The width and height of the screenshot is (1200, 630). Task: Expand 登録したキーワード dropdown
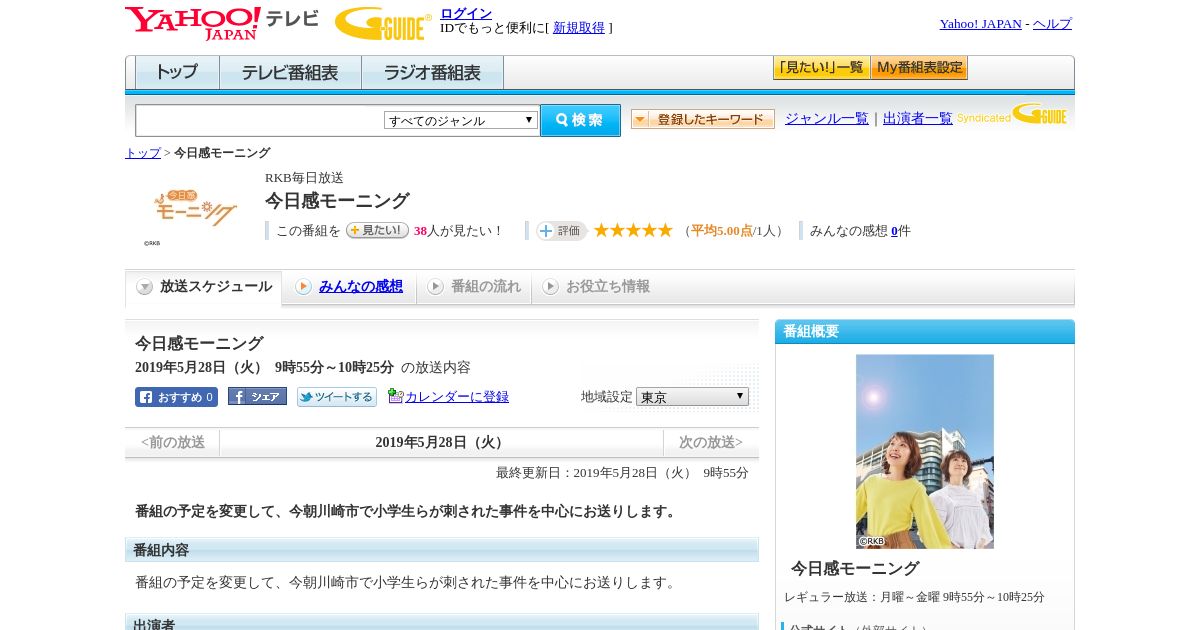pyautogui.click(x=703, y=119)
